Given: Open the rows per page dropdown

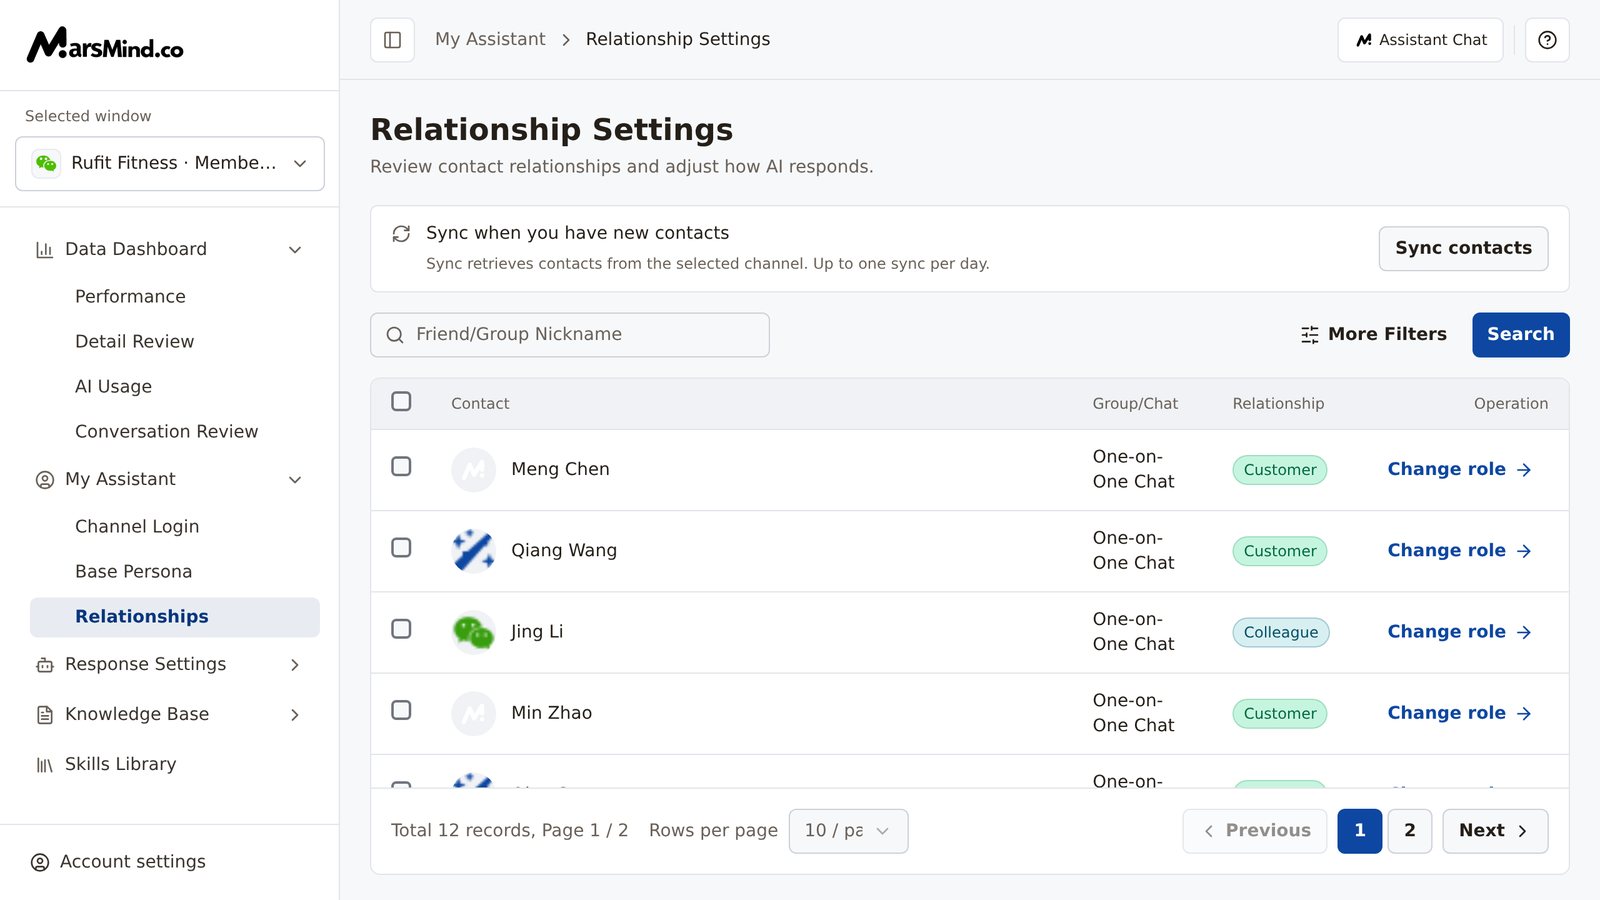Looking at the screenshot, I should coord(848,831).
